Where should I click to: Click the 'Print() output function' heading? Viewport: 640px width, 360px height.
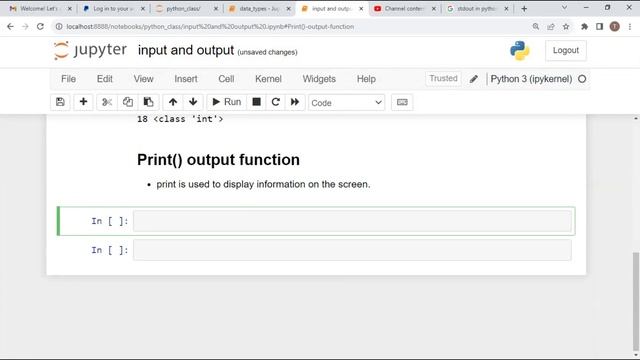pyautogui.click(x=218, y=160)
